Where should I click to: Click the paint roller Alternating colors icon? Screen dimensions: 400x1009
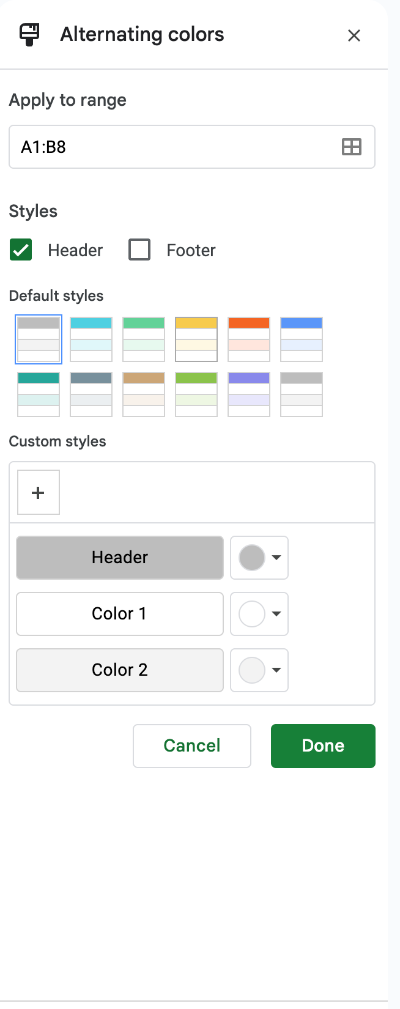tap(29, 34)
